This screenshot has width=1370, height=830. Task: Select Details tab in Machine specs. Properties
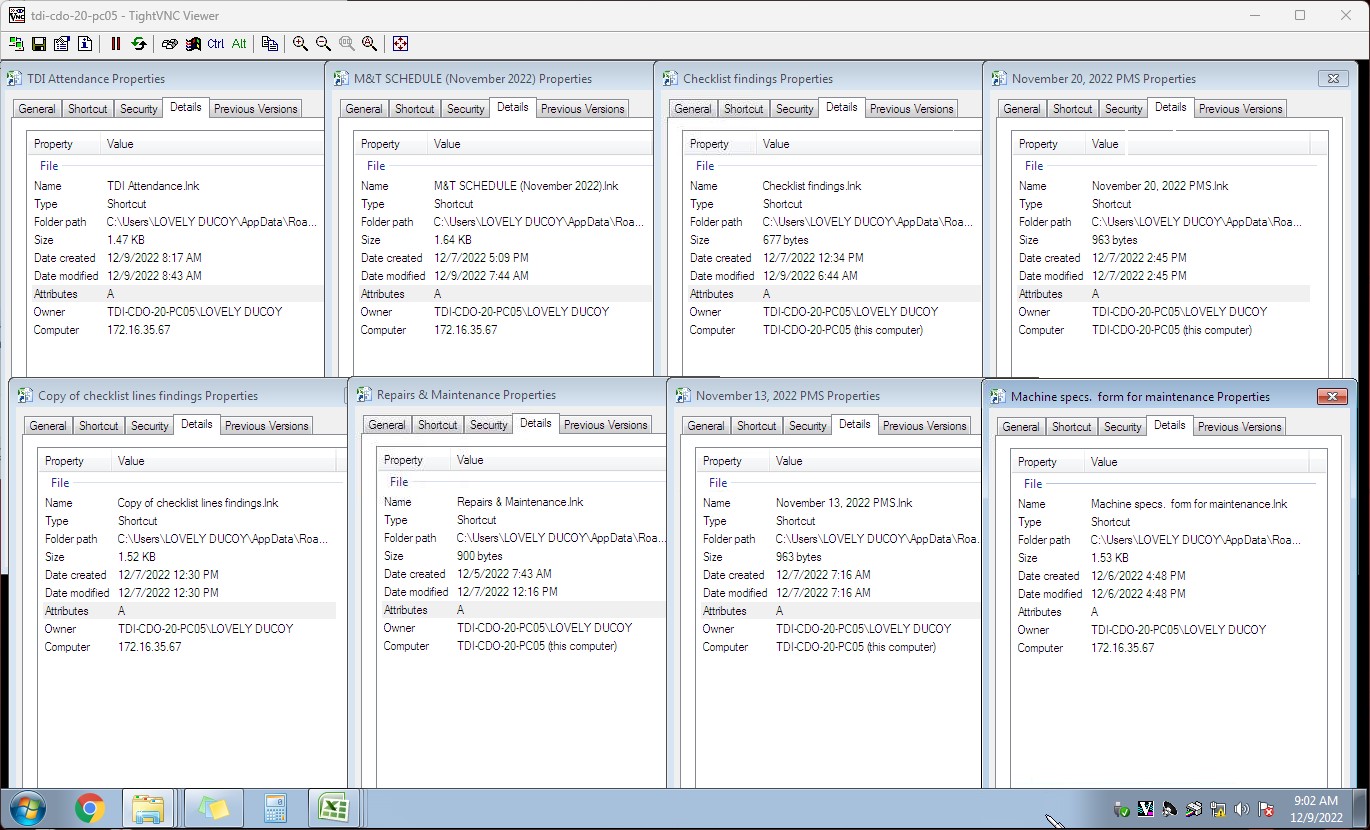click(x=1170, y=425)
